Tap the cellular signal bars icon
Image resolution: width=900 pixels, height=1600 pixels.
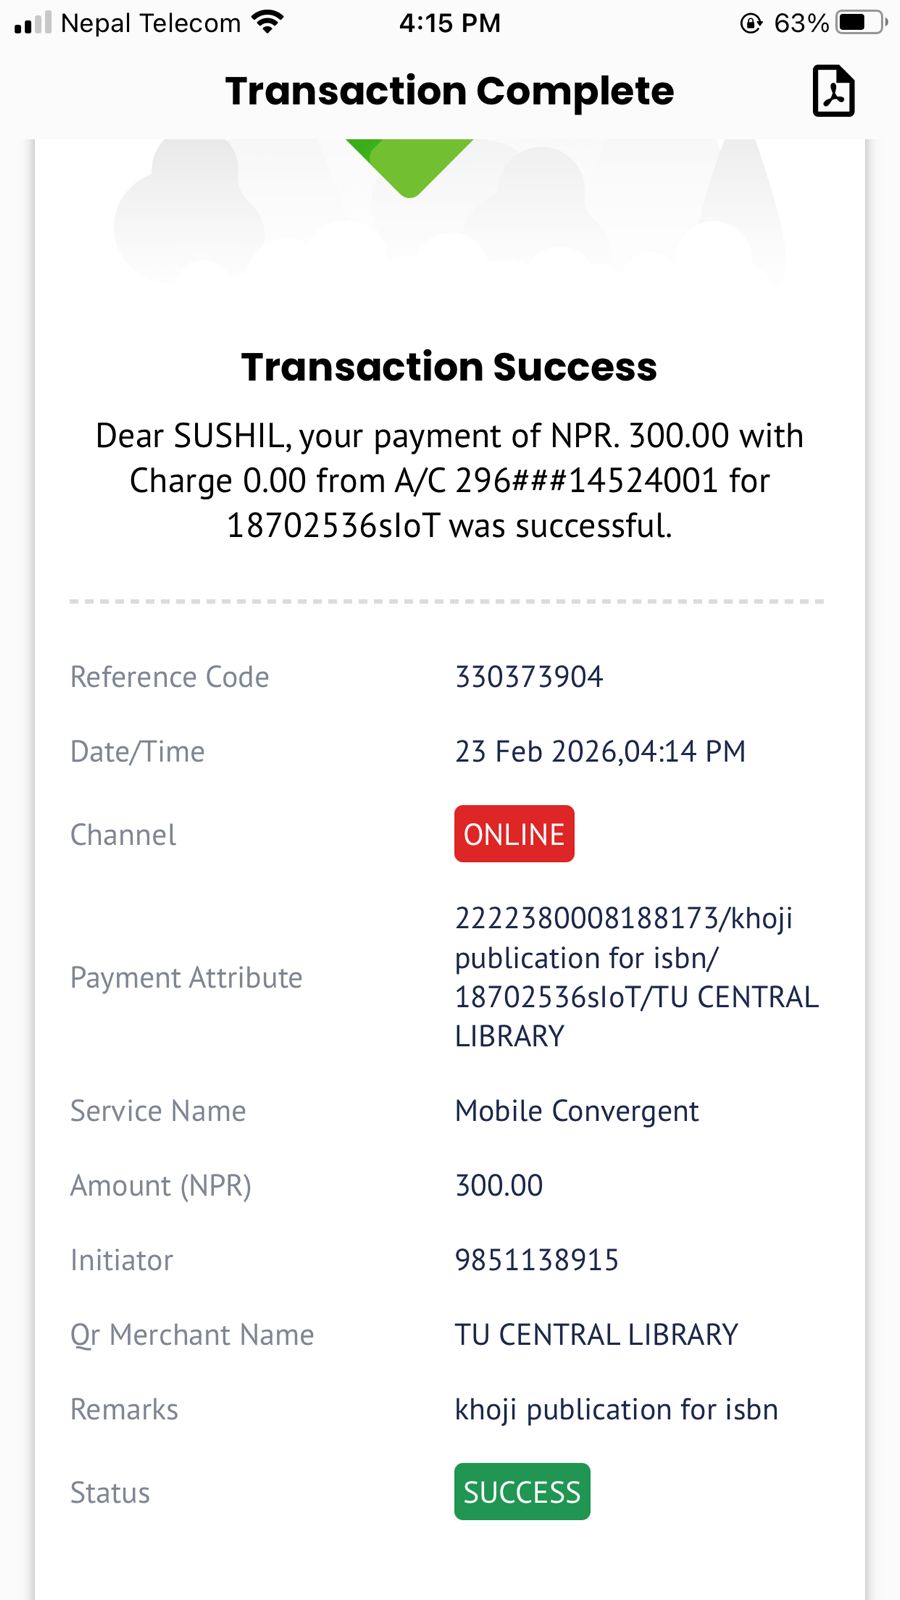tap(32, 22)
